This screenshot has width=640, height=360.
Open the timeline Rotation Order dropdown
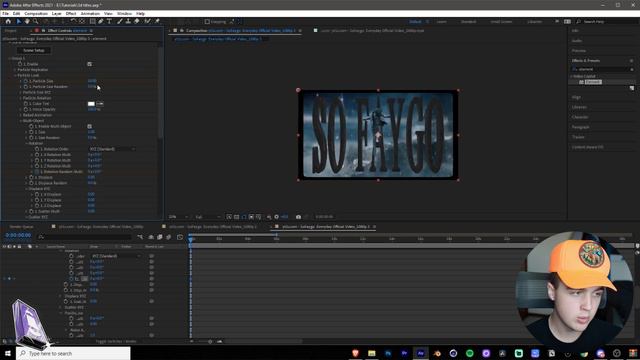click(x=116, y=256)
